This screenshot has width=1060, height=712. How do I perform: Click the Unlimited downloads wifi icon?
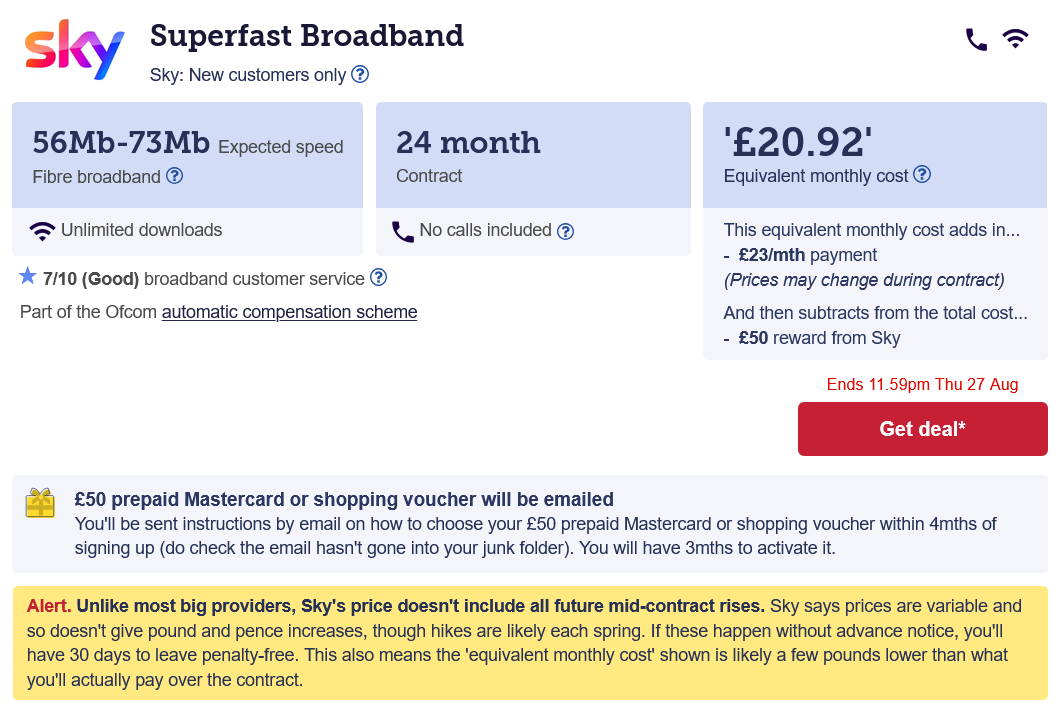tap(42, 231)
